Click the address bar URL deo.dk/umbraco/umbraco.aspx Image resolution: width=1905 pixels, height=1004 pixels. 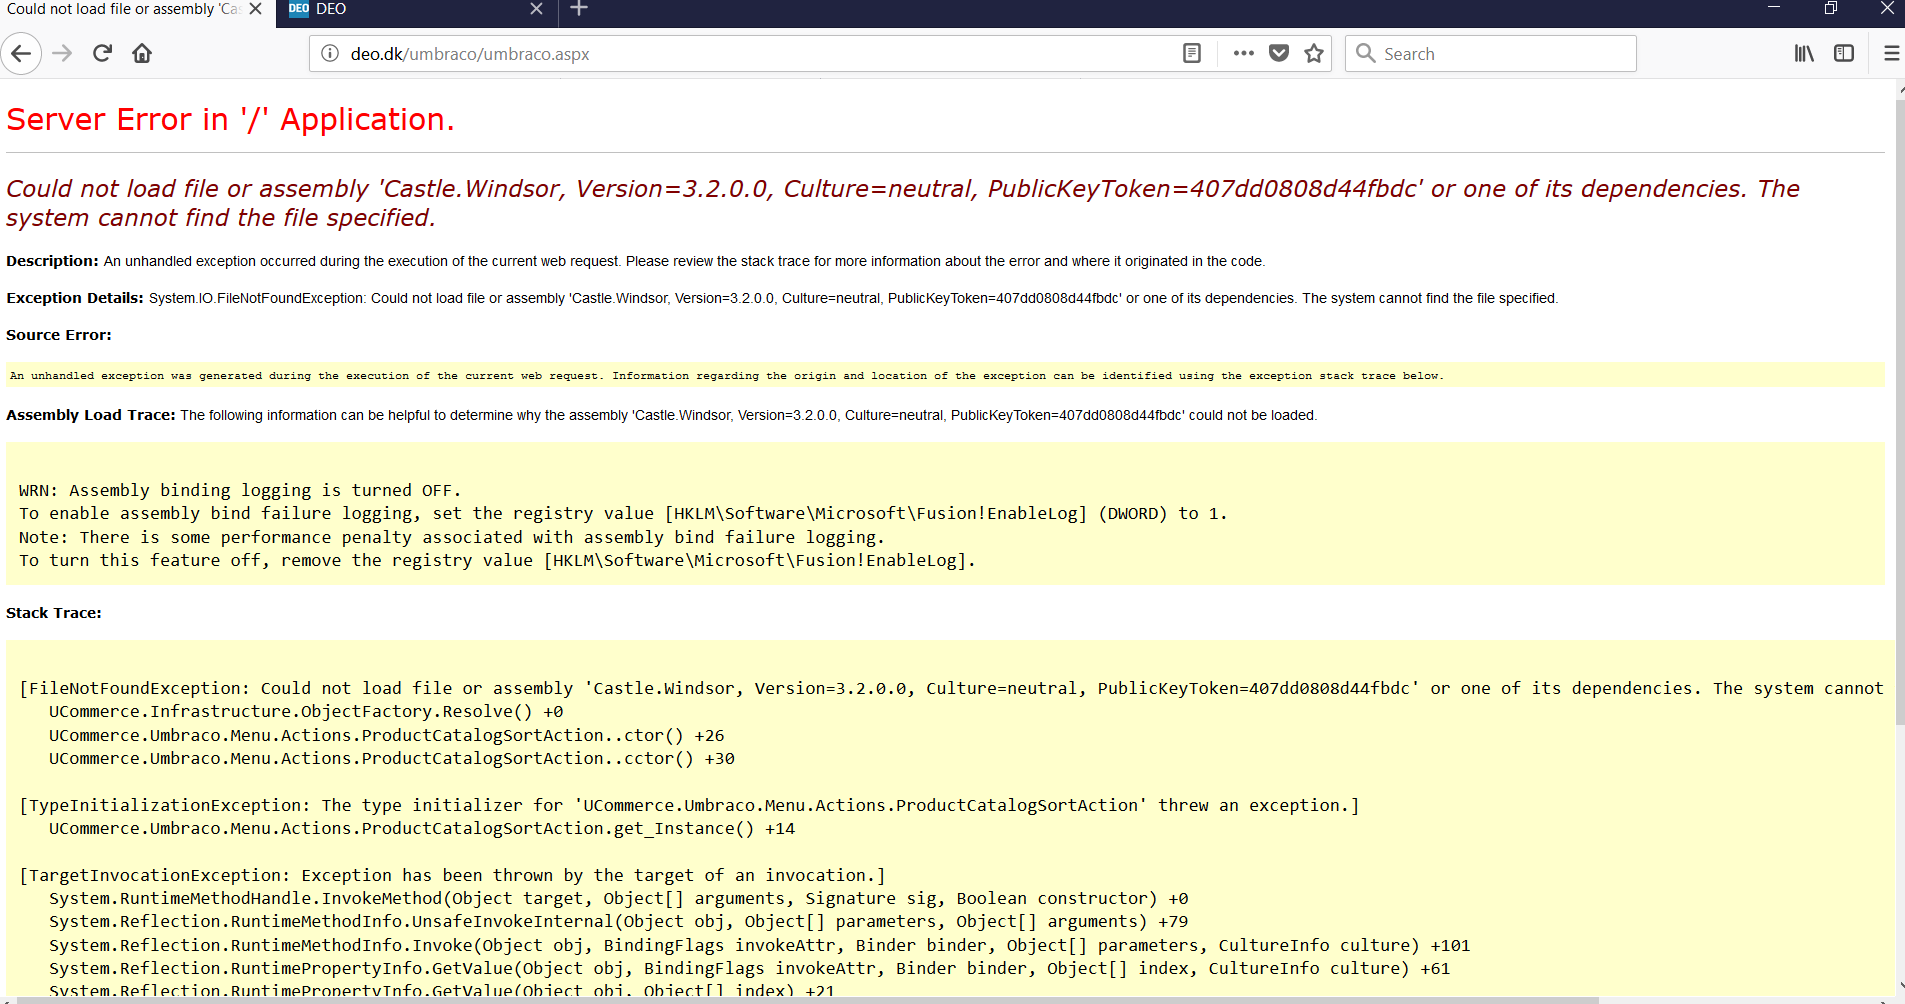(470, 54)
